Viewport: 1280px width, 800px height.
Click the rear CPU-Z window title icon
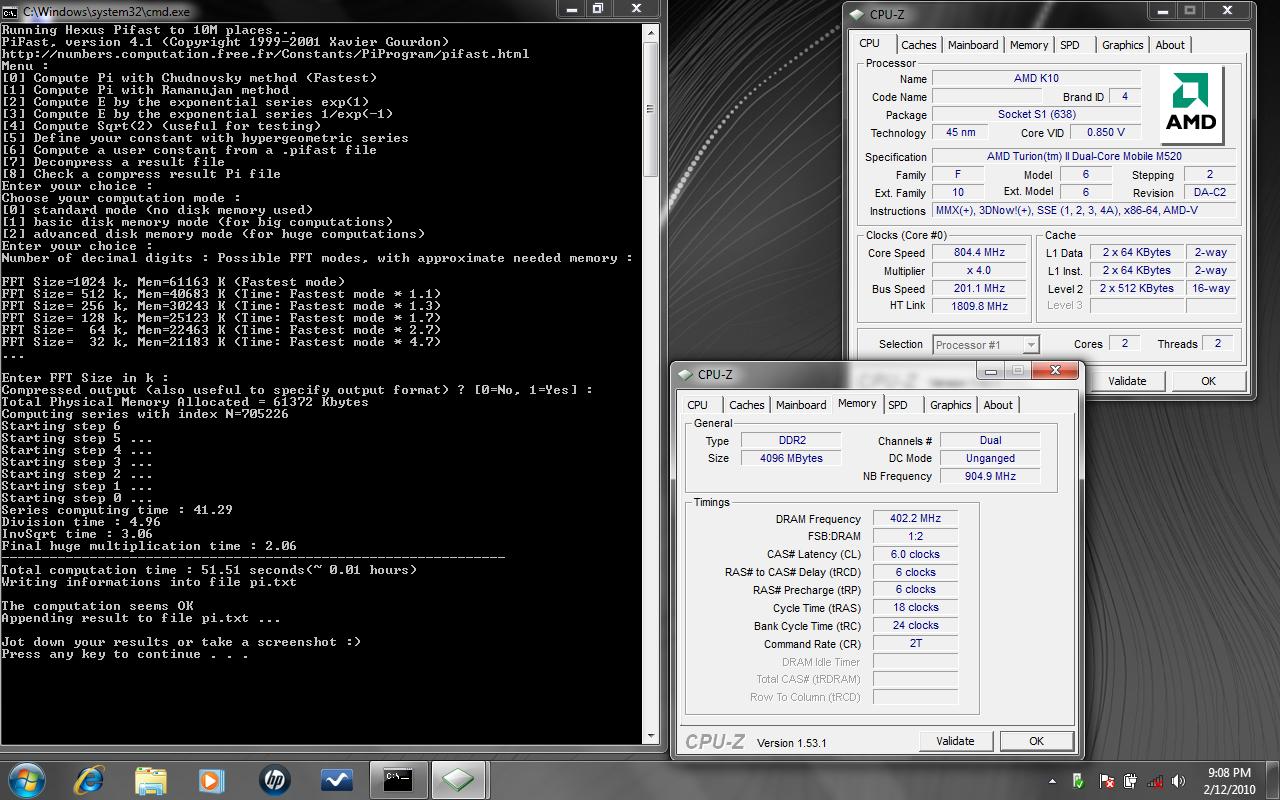tap(857, 14)
